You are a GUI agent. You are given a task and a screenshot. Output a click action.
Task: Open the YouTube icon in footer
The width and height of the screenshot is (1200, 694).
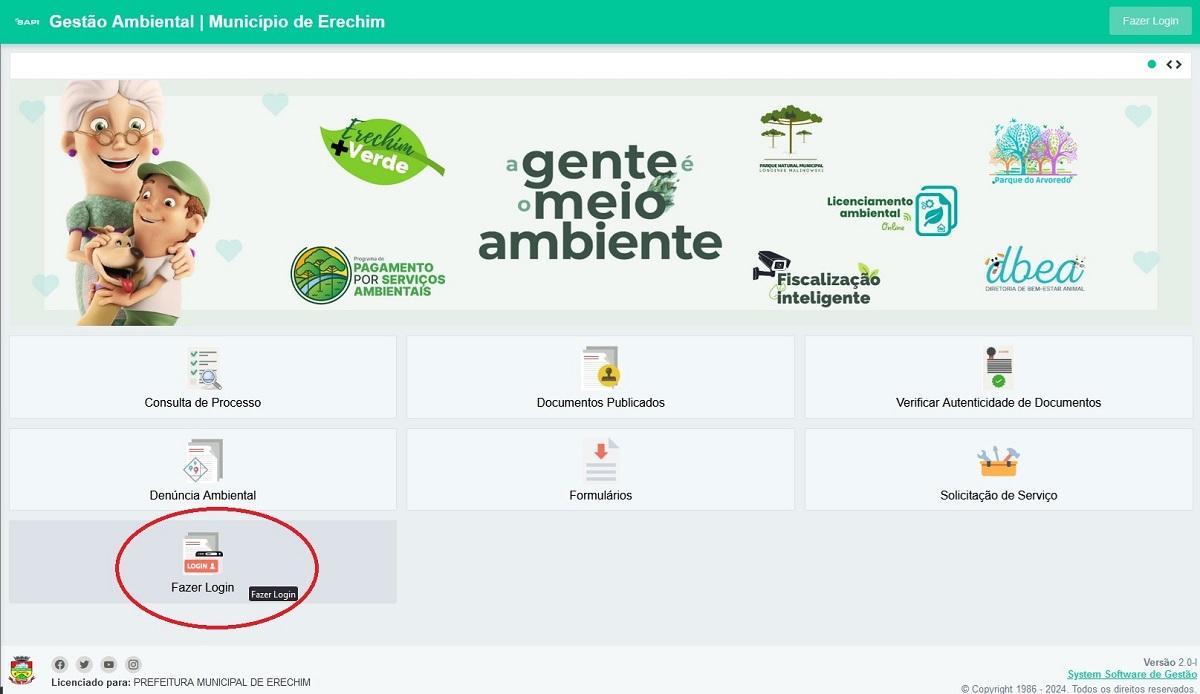[x=109, y=664]
